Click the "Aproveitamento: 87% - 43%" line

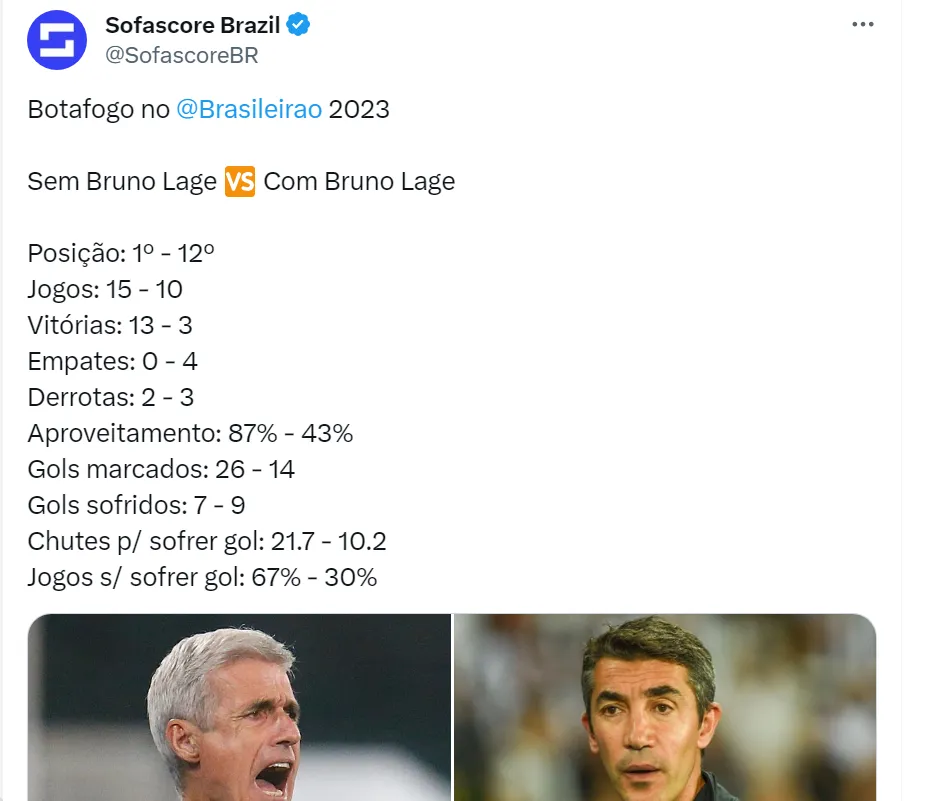190,434
